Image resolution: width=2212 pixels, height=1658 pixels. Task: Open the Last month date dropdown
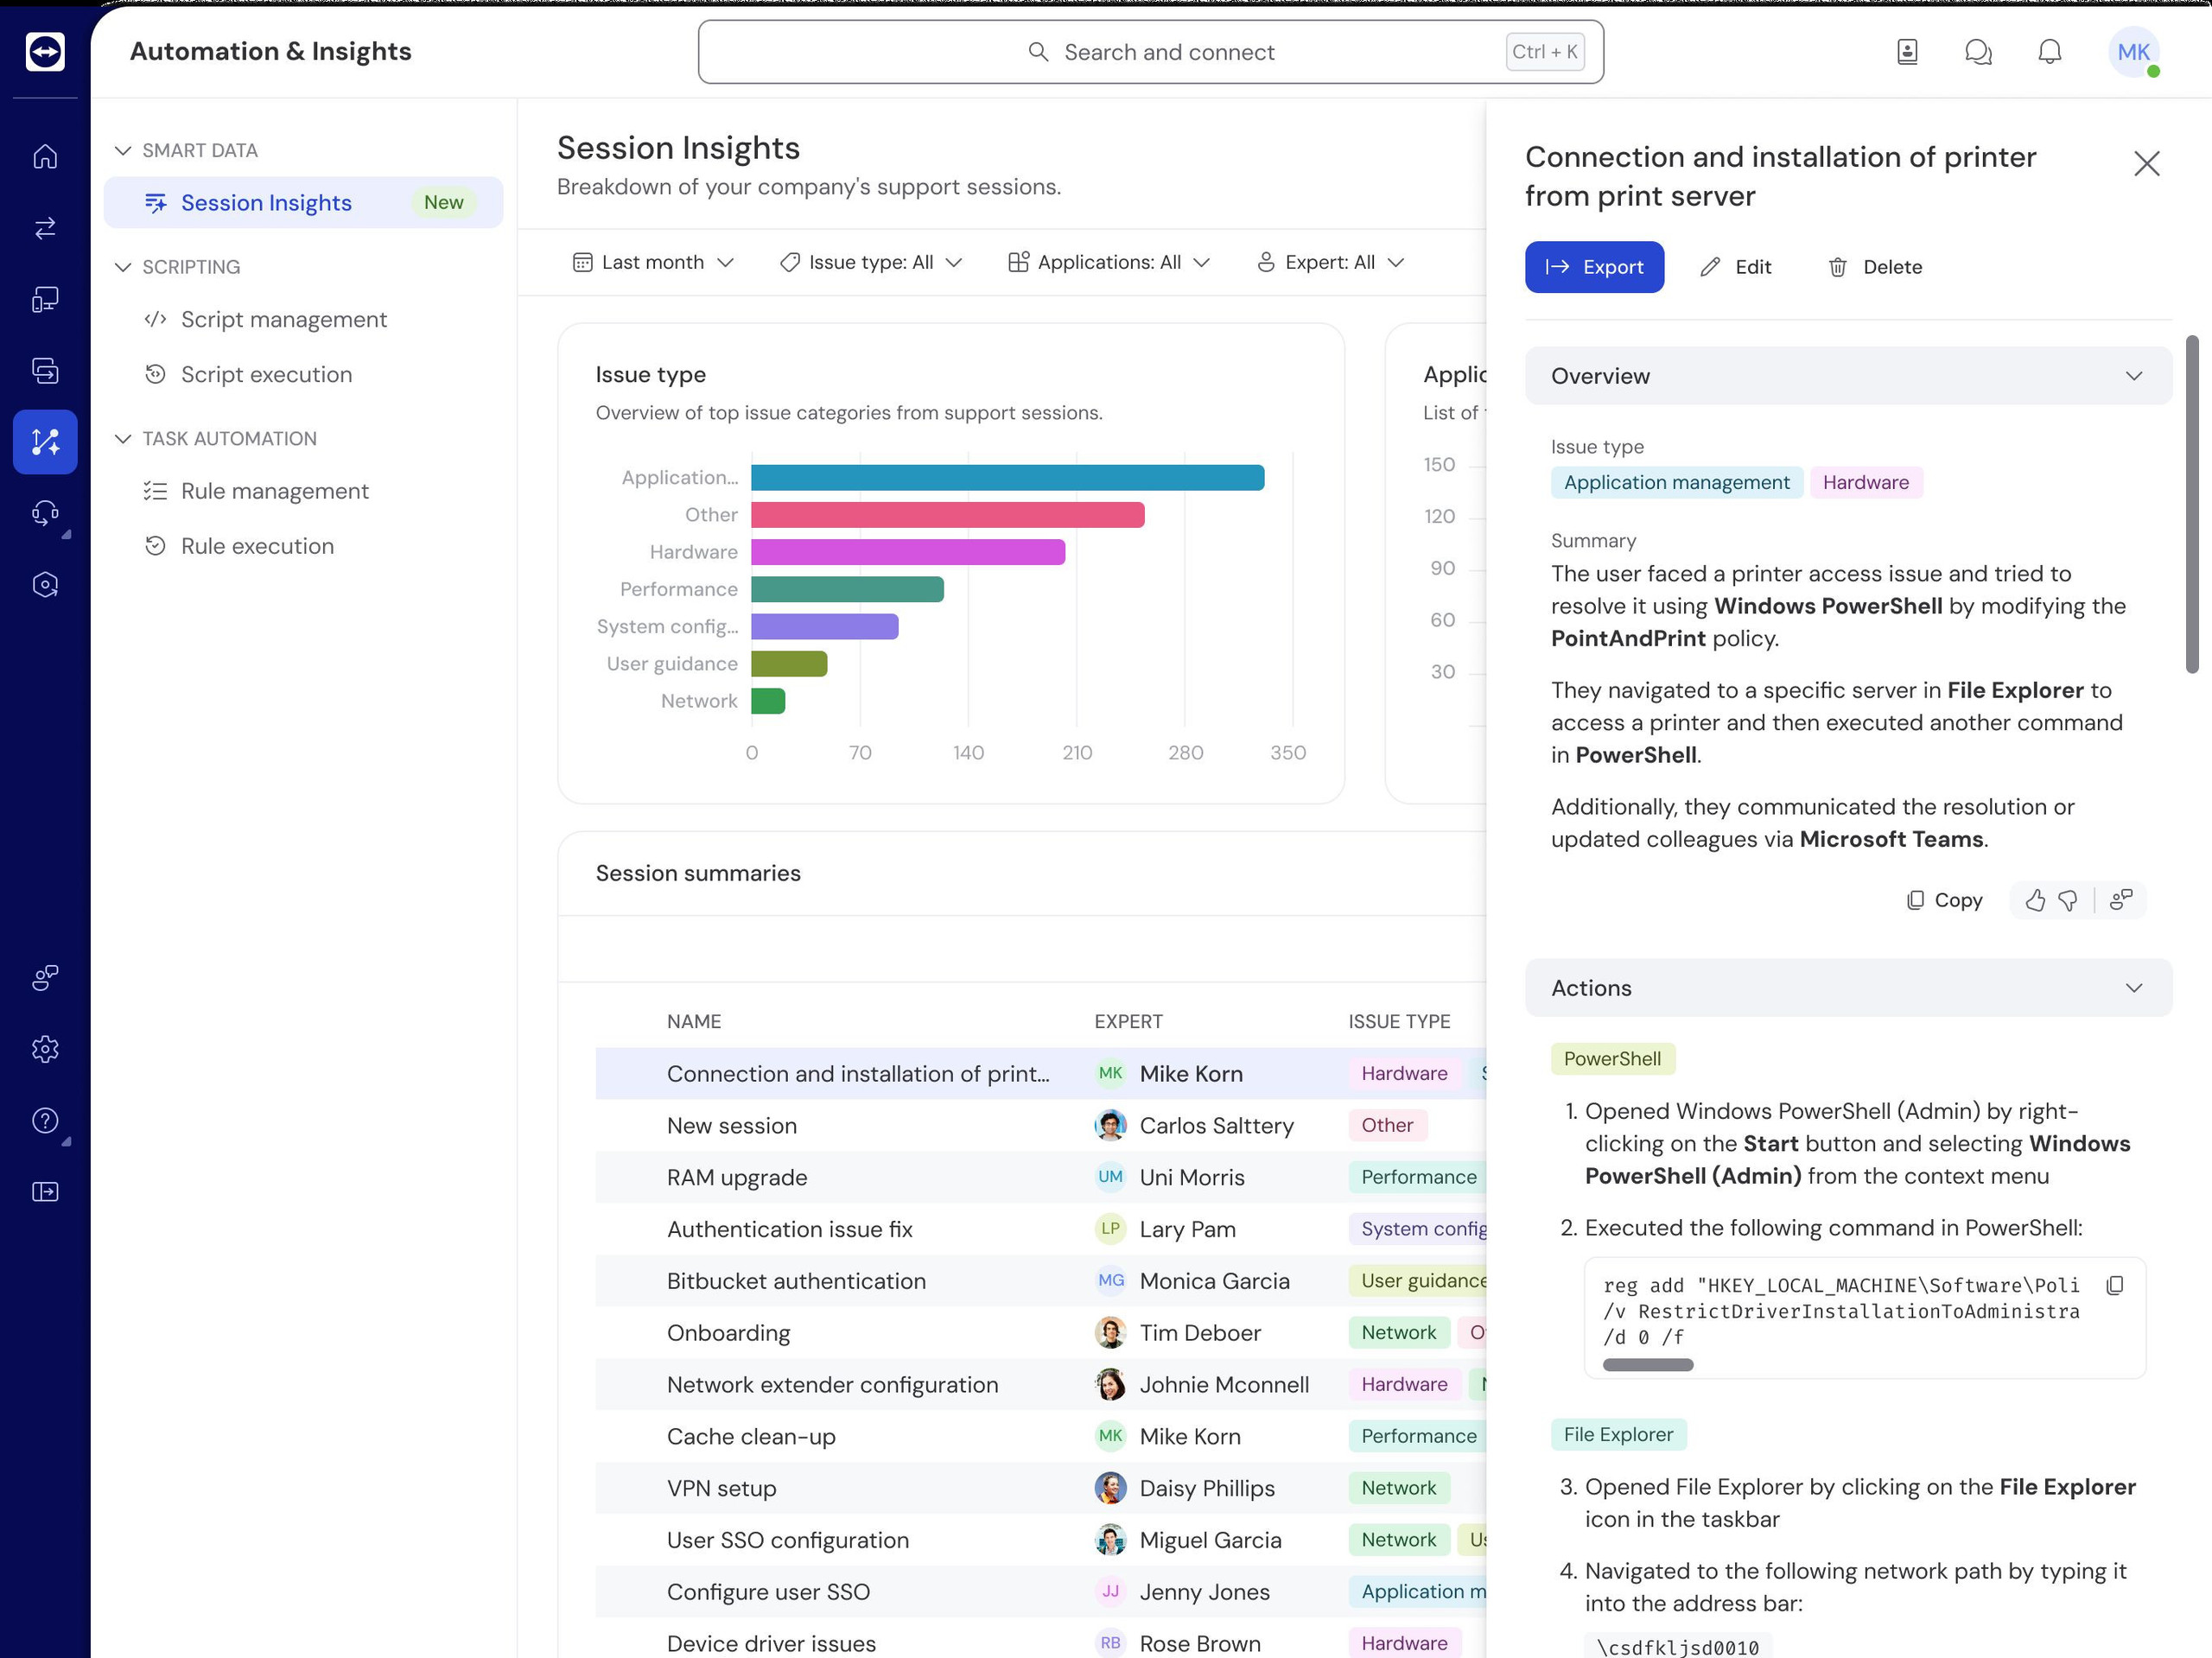653,262
